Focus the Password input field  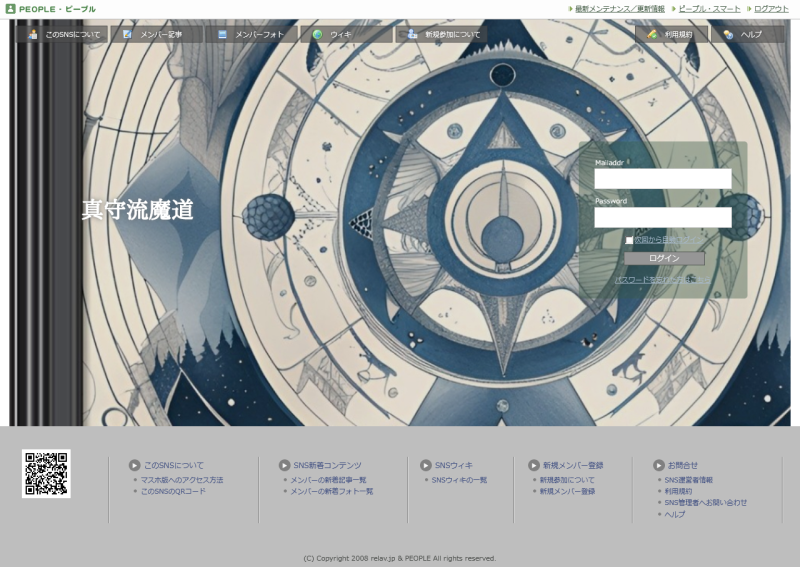tap(663, 217)
